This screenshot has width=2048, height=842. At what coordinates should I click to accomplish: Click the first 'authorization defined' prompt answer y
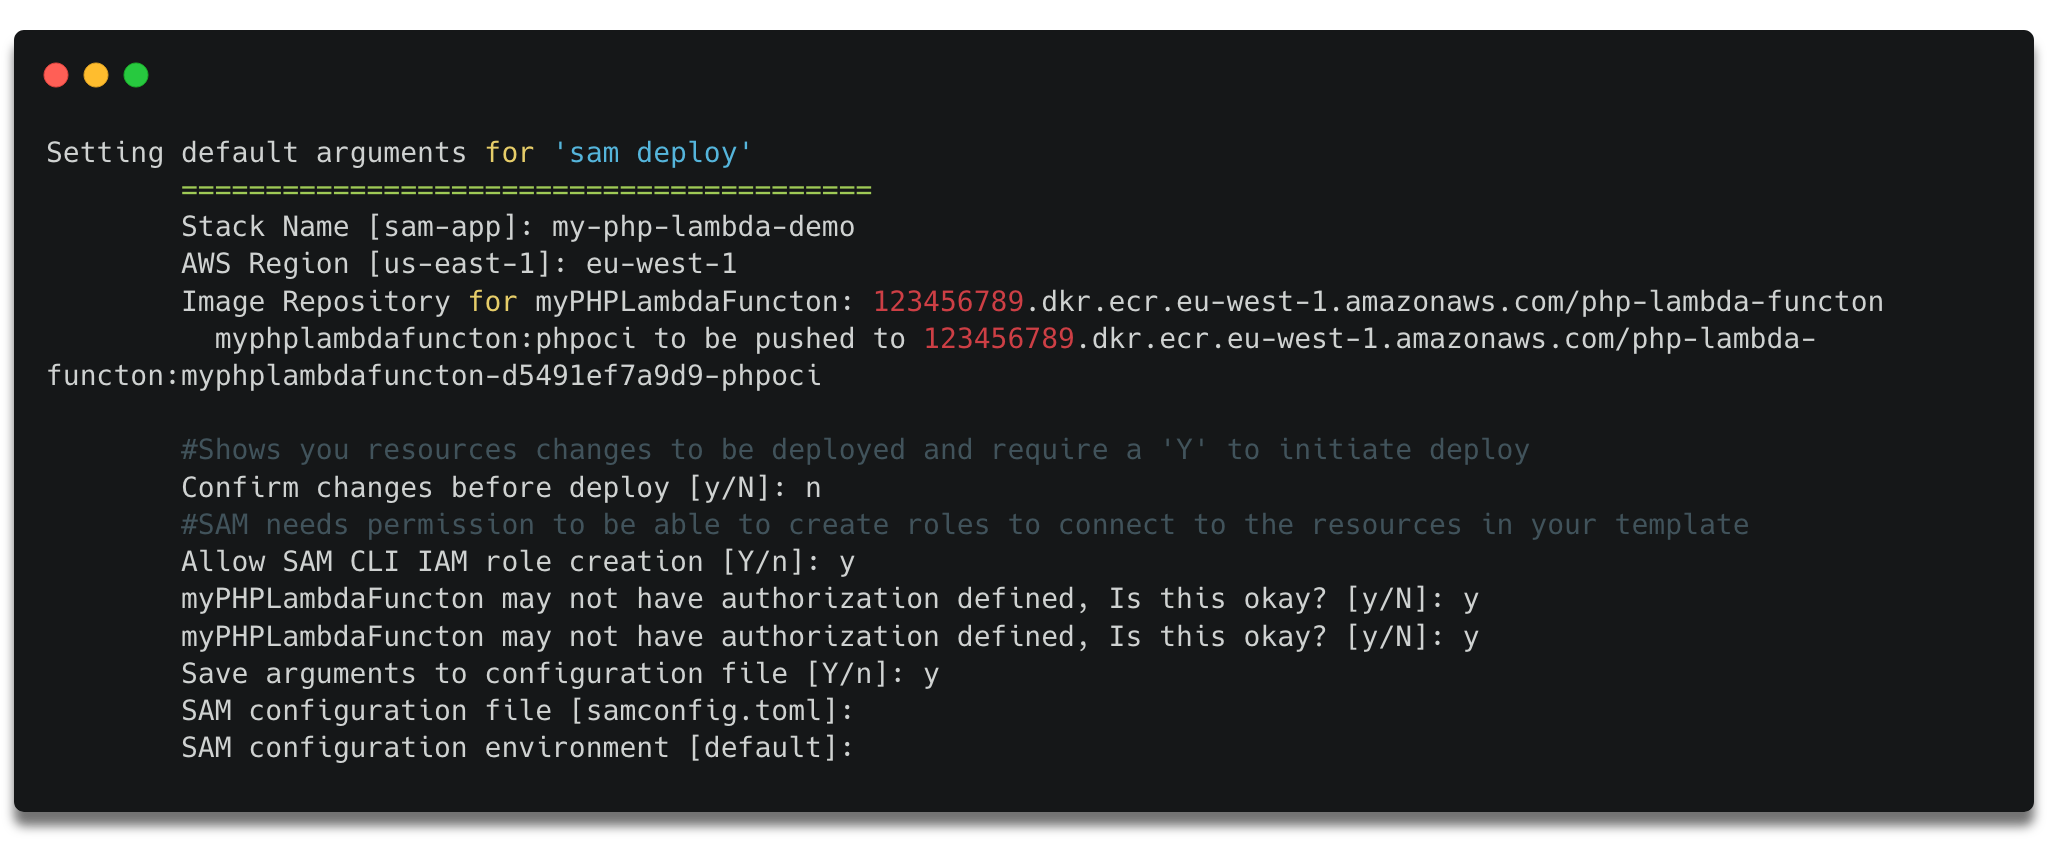(x=1470, y=601)
